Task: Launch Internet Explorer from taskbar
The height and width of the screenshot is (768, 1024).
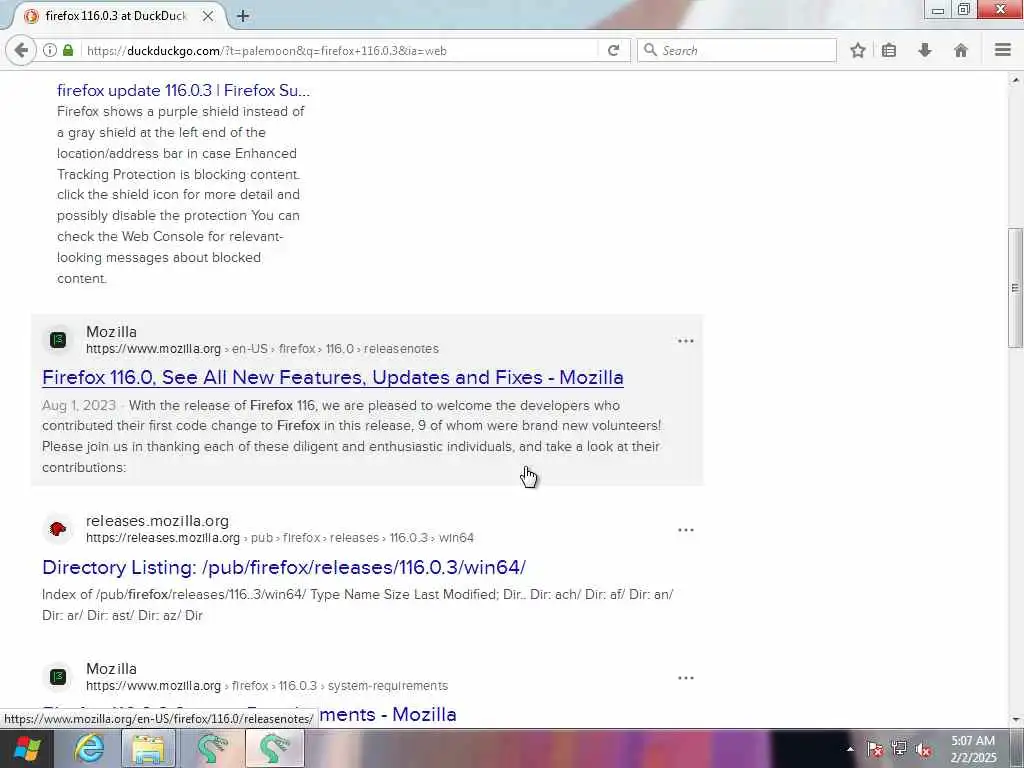Action: tap(89, 748)
